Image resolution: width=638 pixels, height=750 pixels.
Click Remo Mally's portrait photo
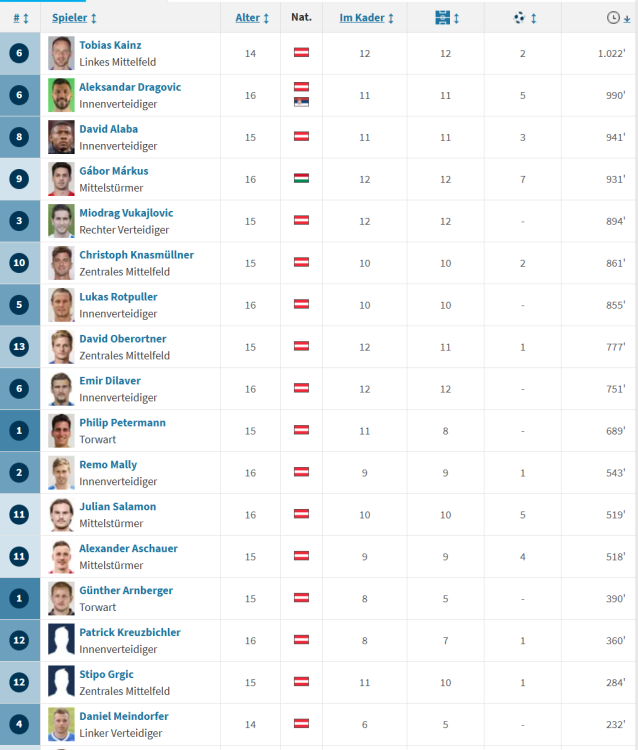pyautogui.click(x=61, y=471)
